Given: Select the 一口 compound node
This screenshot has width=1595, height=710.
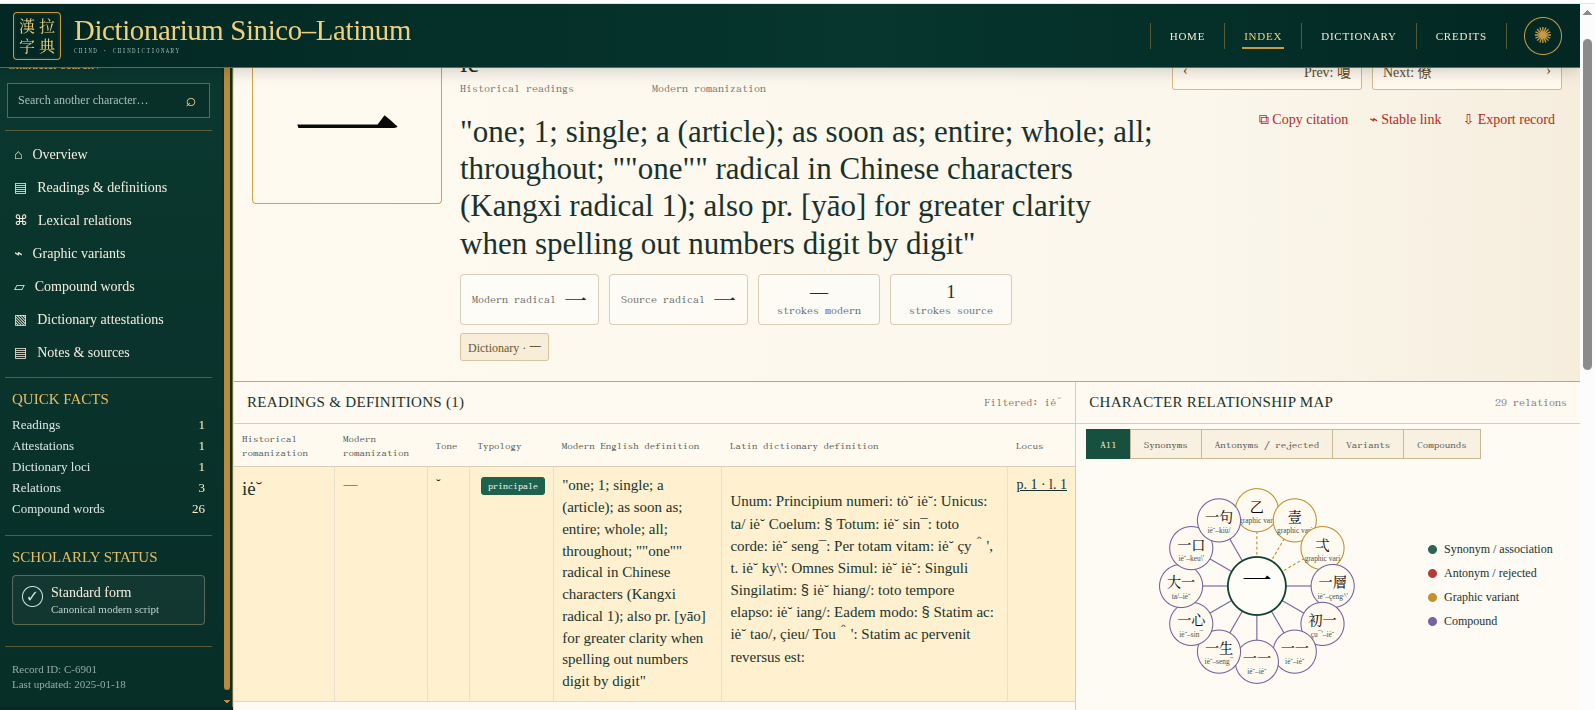Looking at the screenshot, I should [x=1191, y=548].
